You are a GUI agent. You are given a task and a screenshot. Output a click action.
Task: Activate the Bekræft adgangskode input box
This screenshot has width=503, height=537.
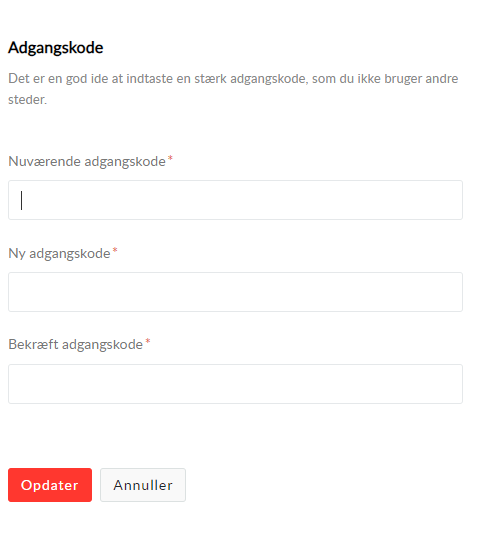[236, 384]
